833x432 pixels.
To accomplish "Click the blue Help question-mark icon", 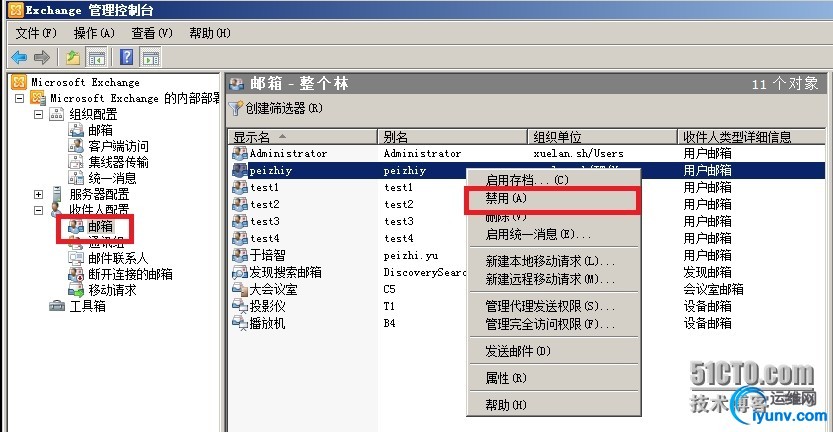I will tap(126, 57).
